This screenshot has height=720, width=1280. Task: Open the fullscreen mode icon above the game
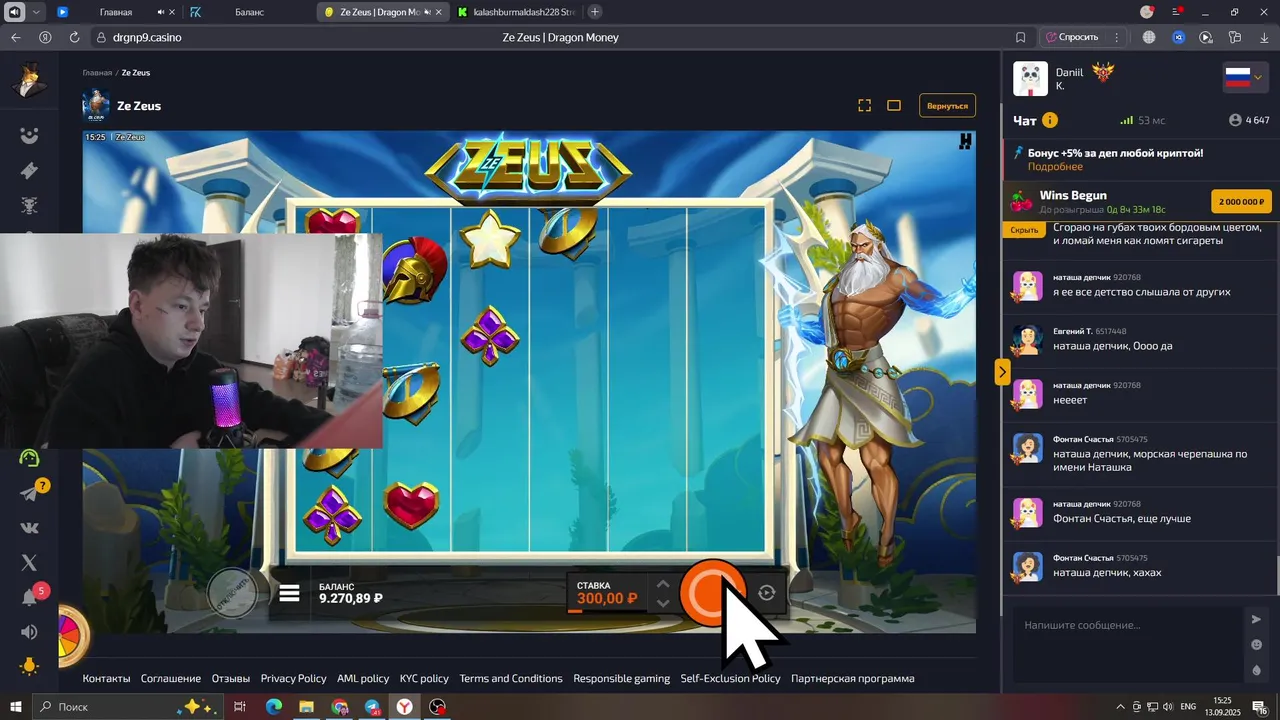(x=865, y=105)
